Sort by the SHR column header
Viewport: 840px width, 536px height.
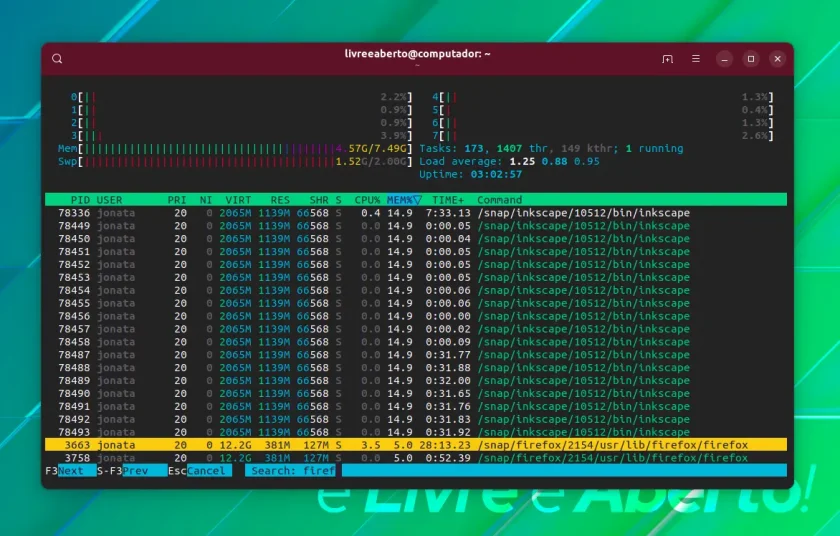click(x=319, y=200)
